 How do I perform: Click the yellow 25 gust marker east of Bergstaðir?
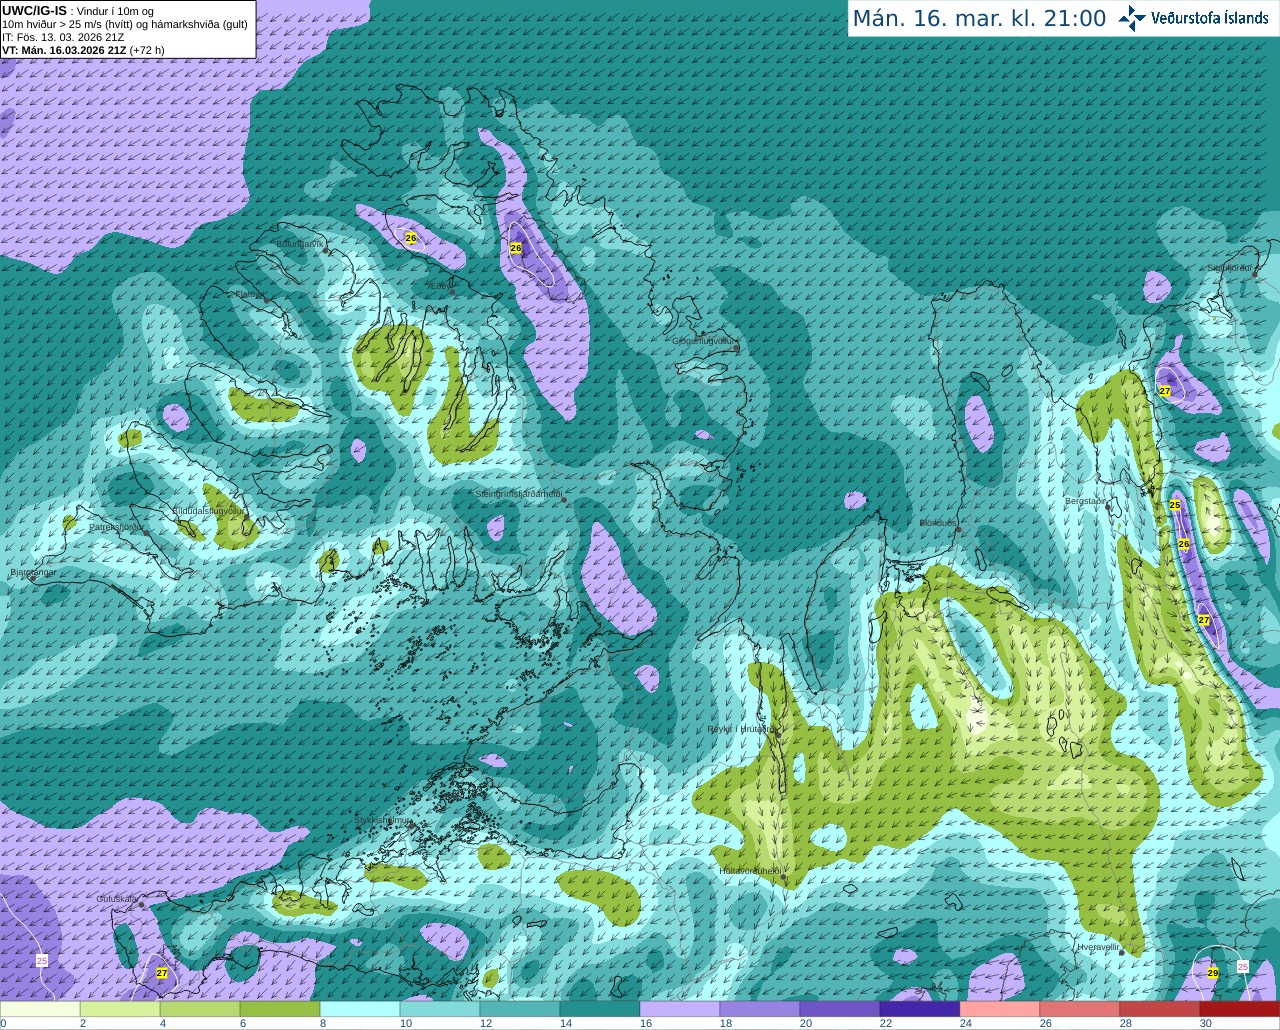1175,505
